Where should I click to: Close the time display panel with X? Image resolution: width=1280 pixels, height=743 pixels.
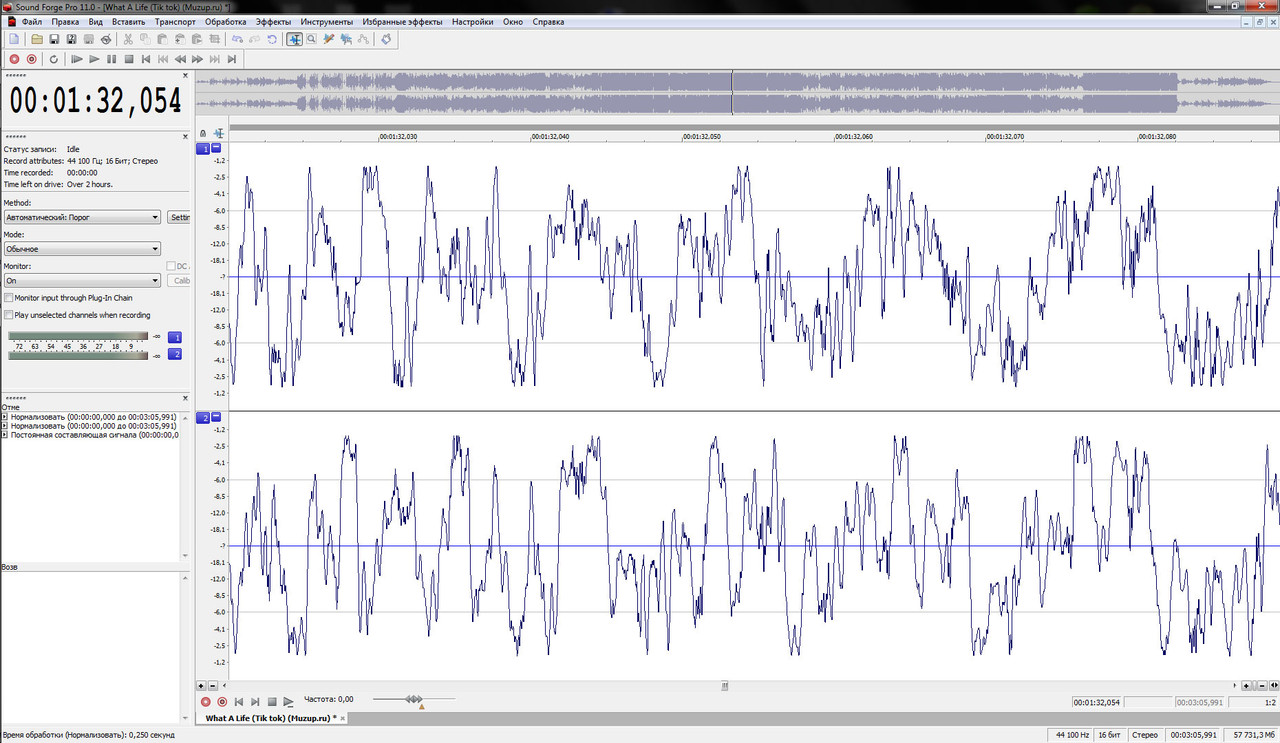(186, 75)
